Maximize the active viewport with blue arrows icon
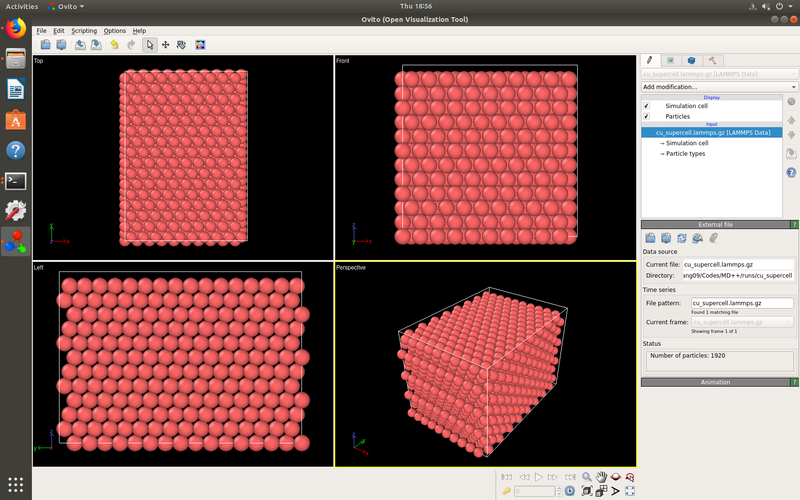 tap(630, 491)
